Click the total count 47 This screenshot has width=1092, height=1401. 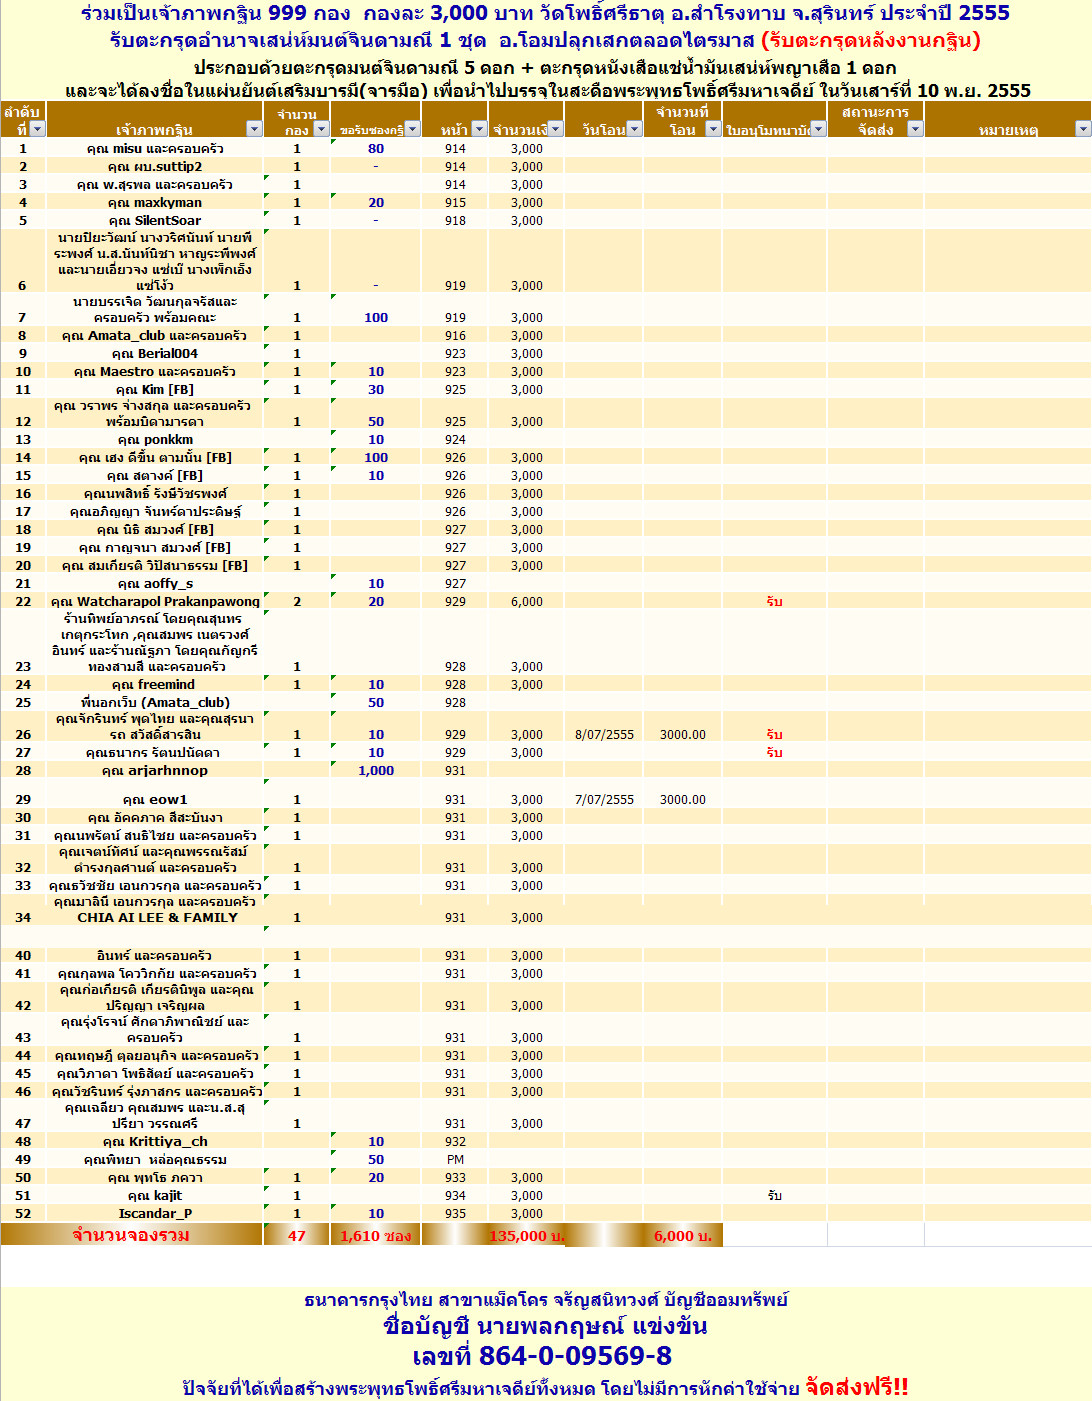[297, 1236]
